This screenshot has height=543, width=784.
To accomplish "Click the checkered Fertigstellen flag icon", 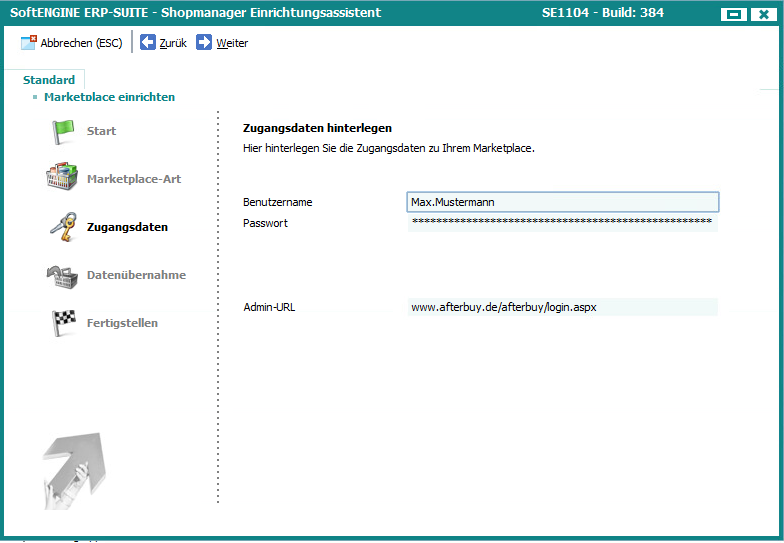I will click(64, 322).
